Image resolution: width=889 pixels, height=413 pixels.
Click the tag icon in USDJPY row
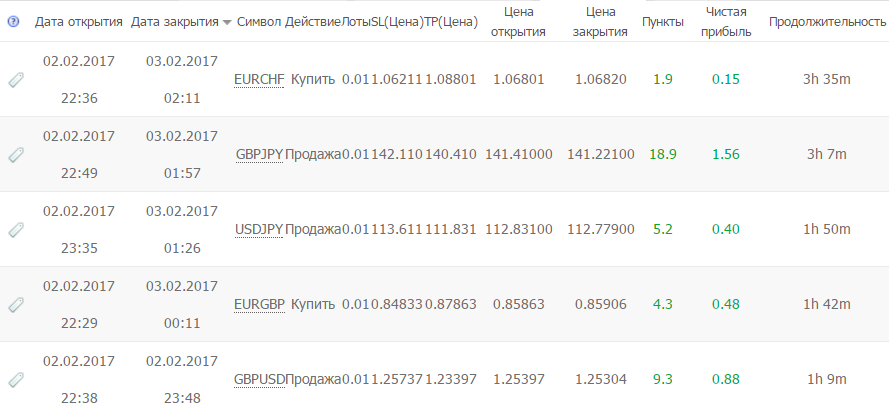point(16,229)
